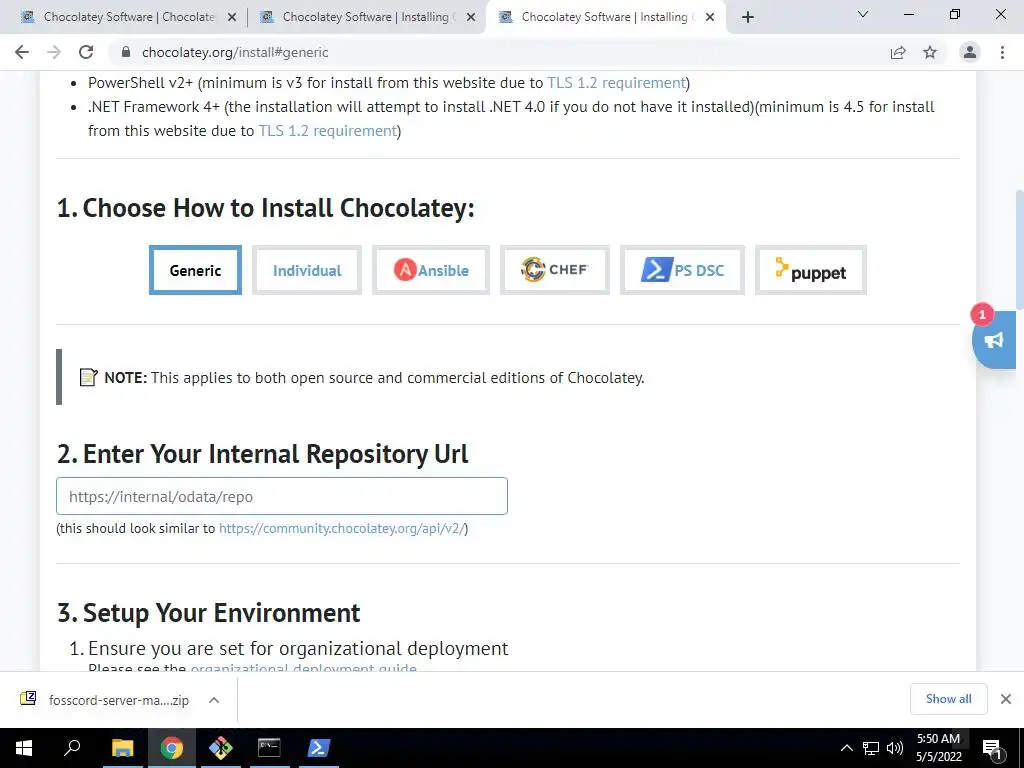Close the downloads bar
This screenshot has height=768, width=1024.
click(1006, 699)
